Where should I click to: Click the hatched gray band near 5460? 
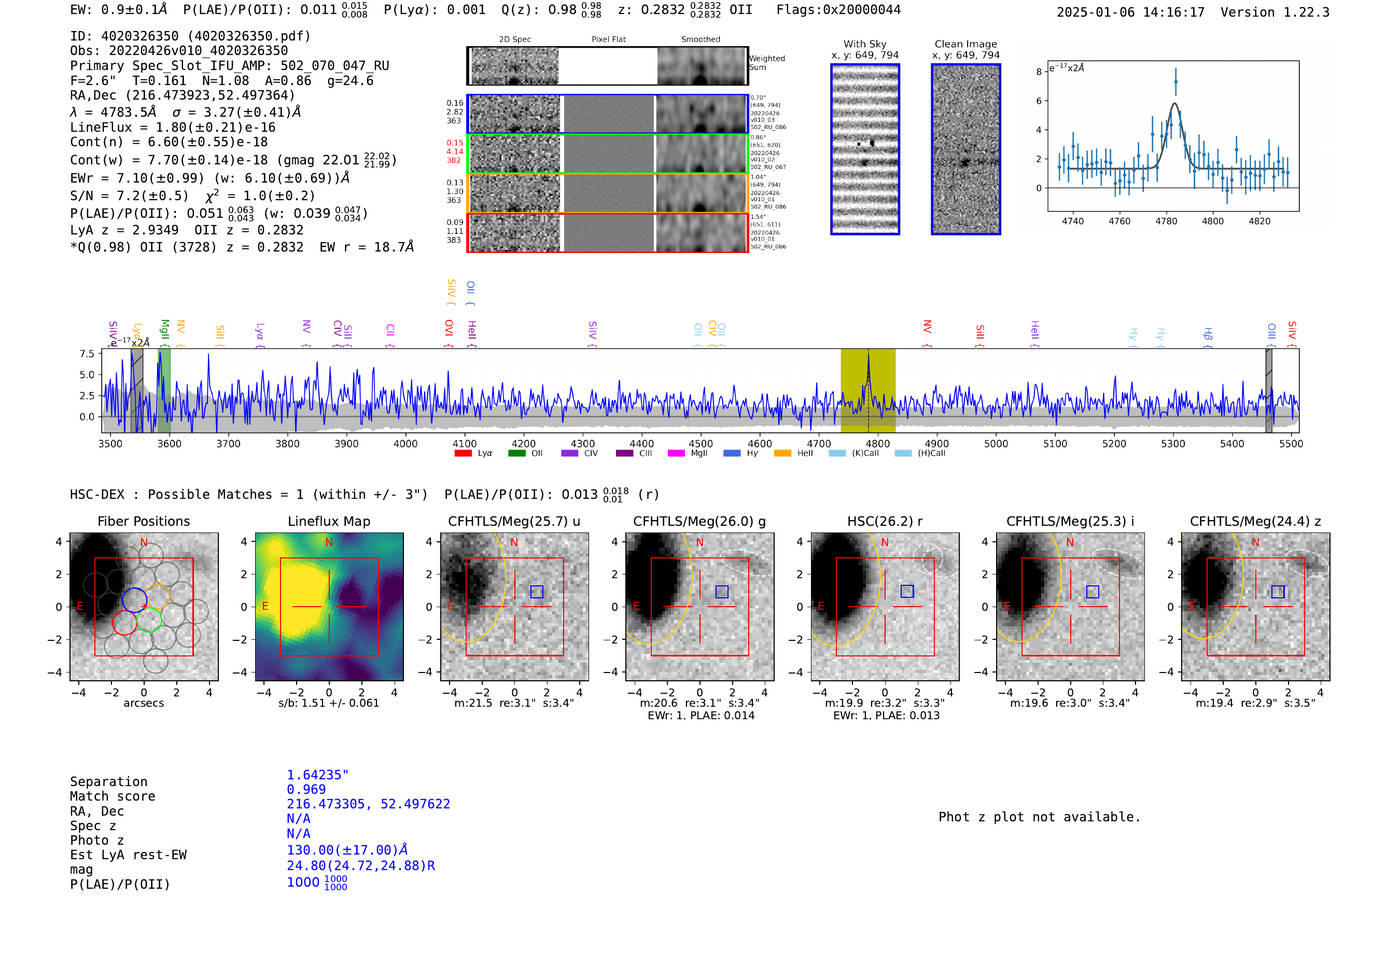[1269, 391]
